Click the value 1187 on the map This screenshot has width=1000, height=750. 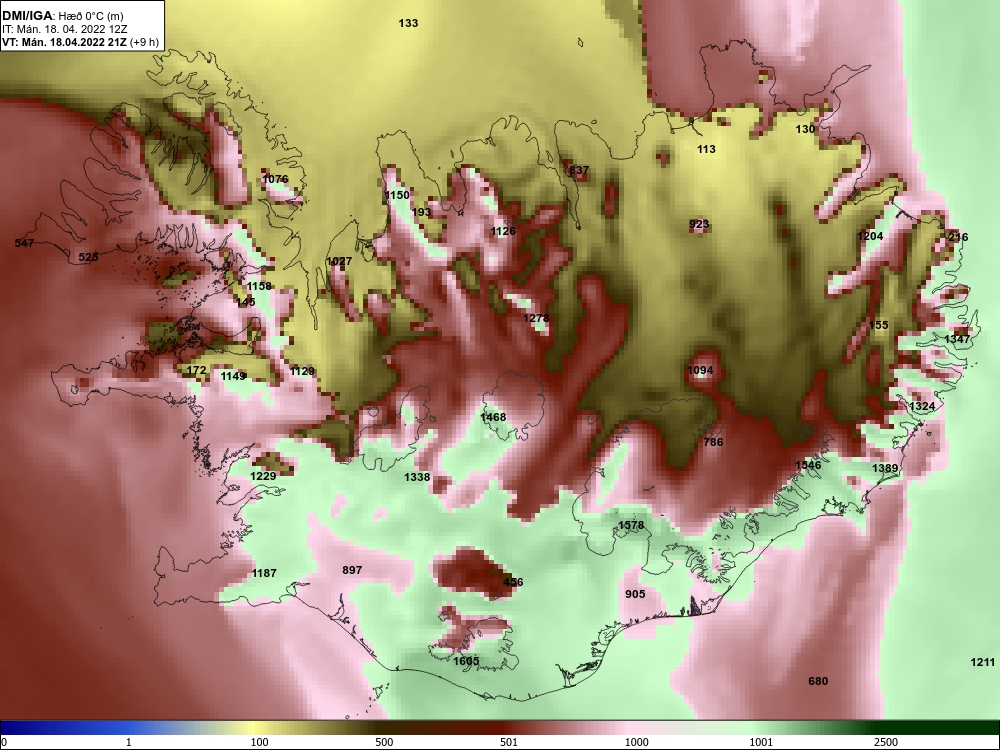(264, 573)
